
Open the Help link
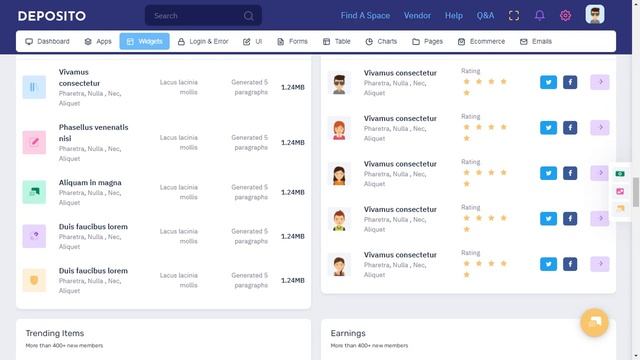[x=453, y=16]
